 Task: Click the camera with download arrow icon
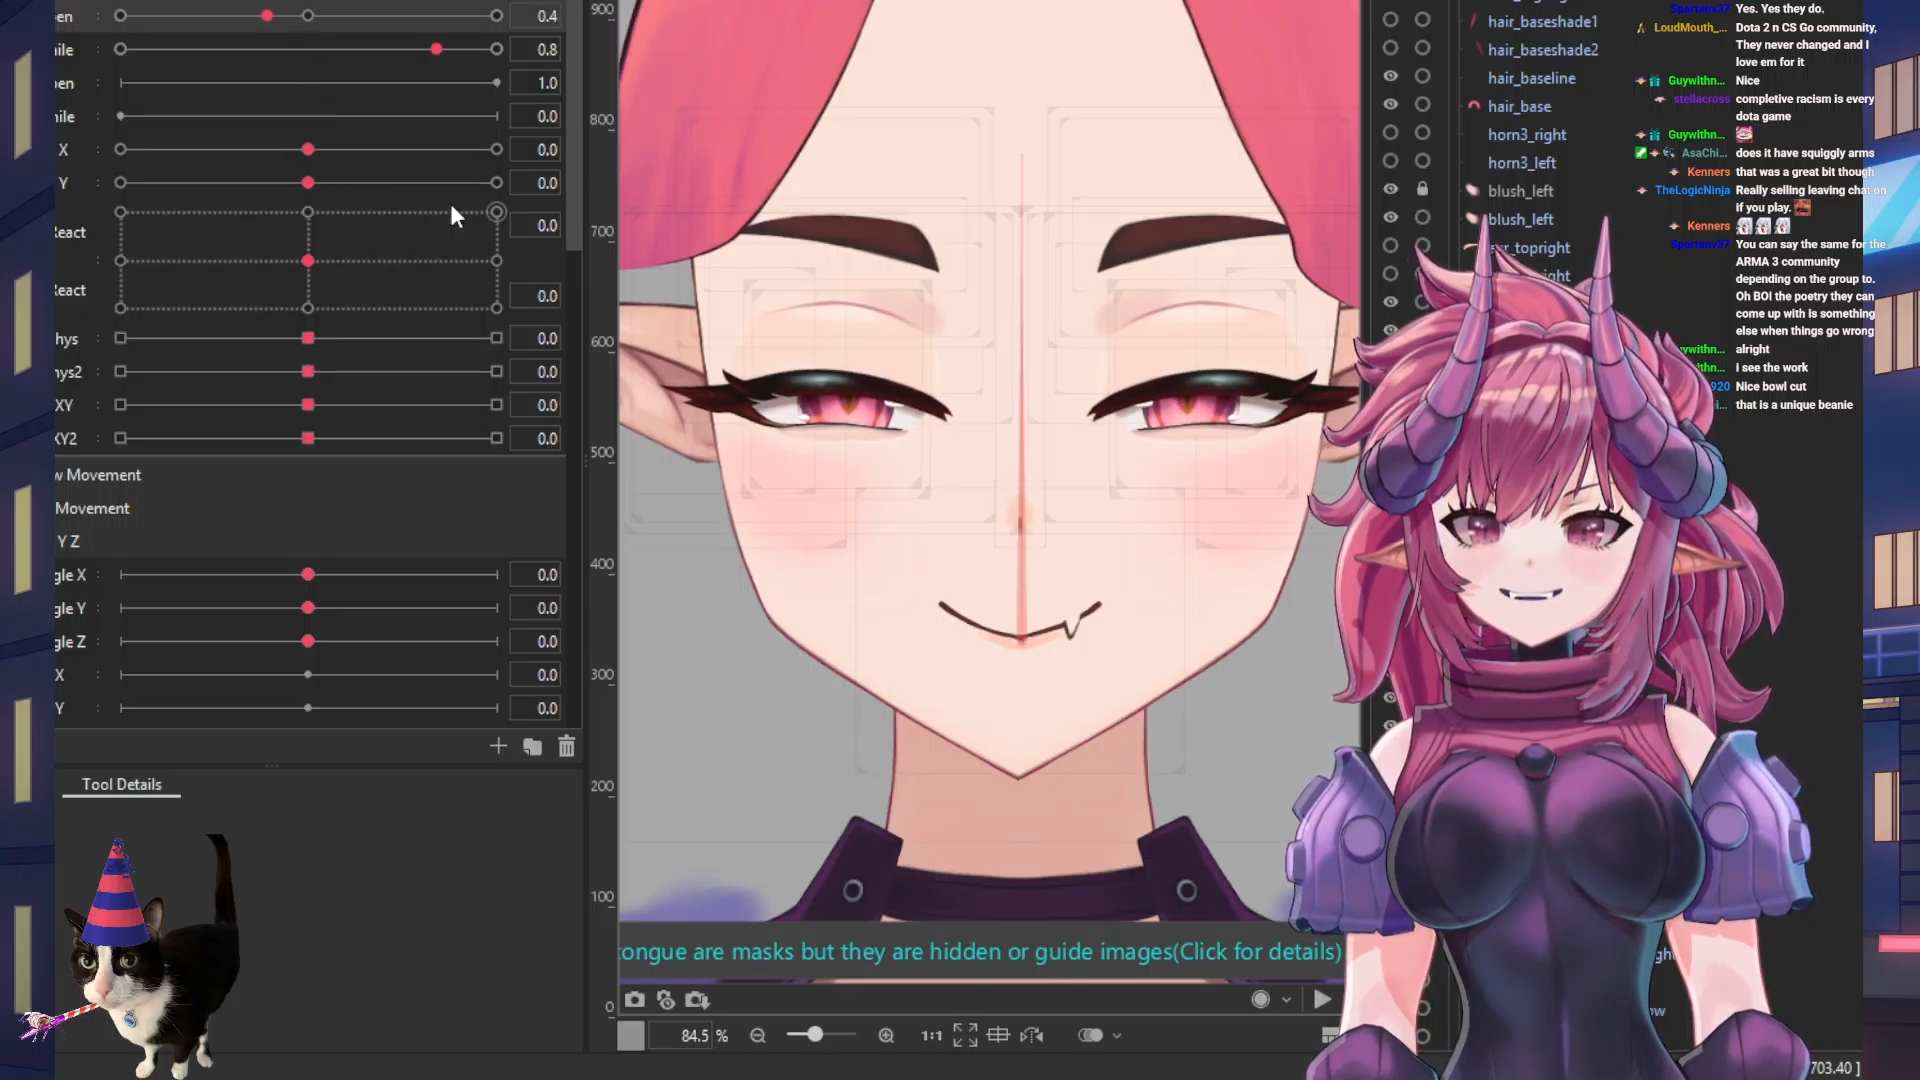click(697, 999)
